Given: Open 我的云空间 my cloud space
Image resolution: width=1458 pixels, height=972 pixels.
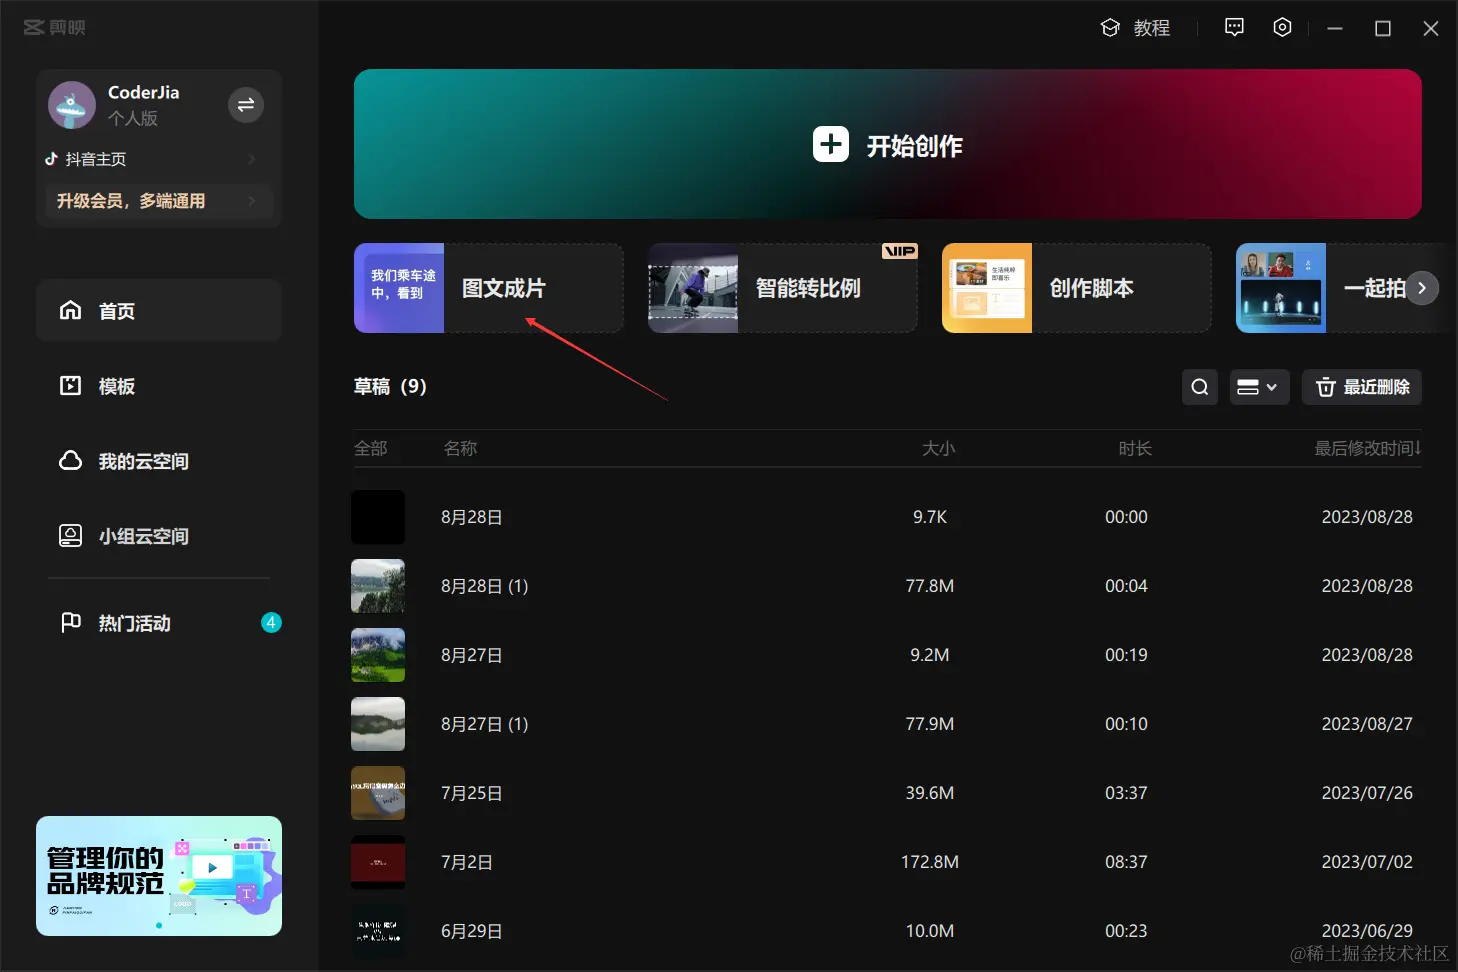Looking at the screenshot, I should [159, 461].
